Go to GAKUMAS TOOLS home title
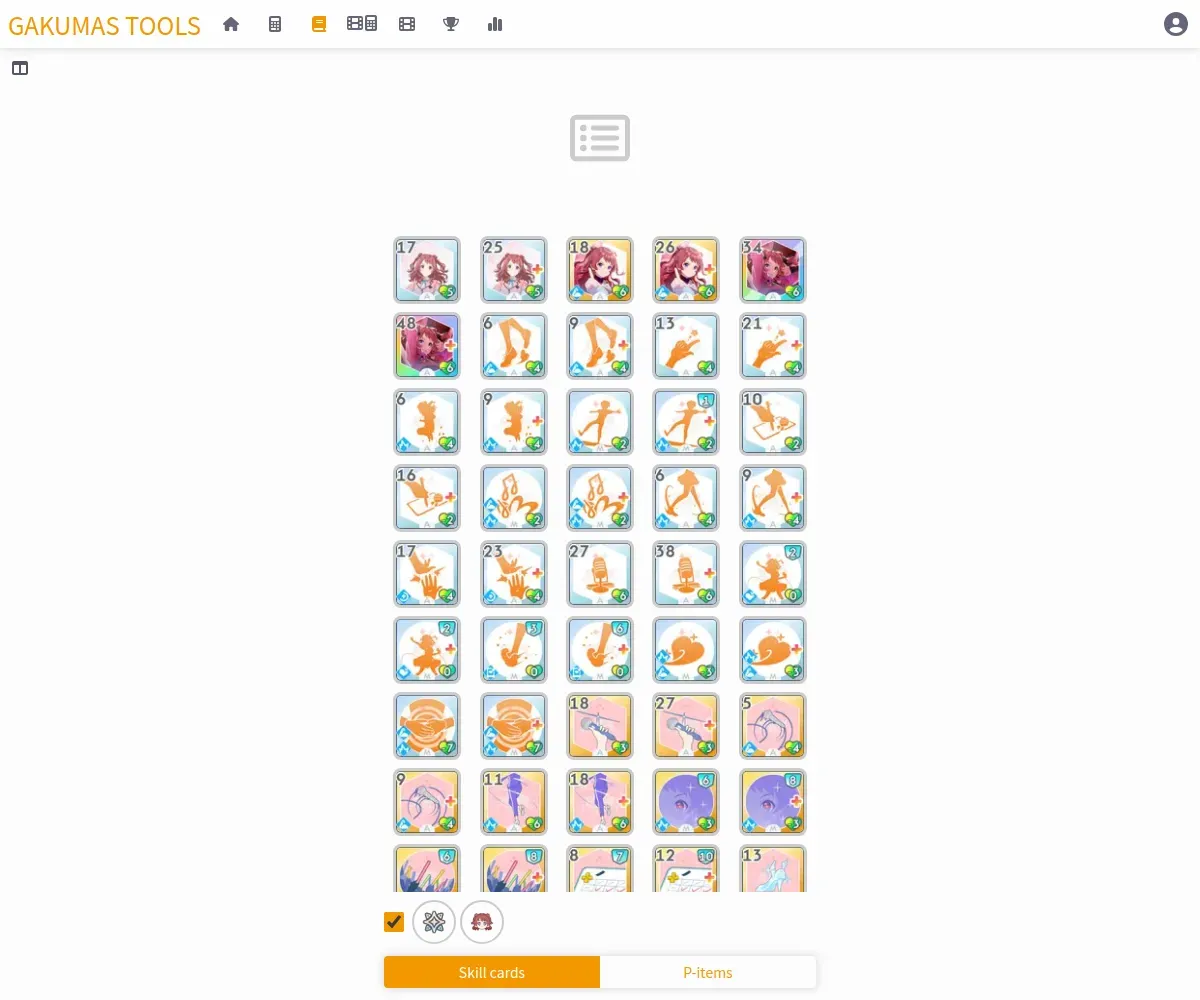 tap(104, 25)
